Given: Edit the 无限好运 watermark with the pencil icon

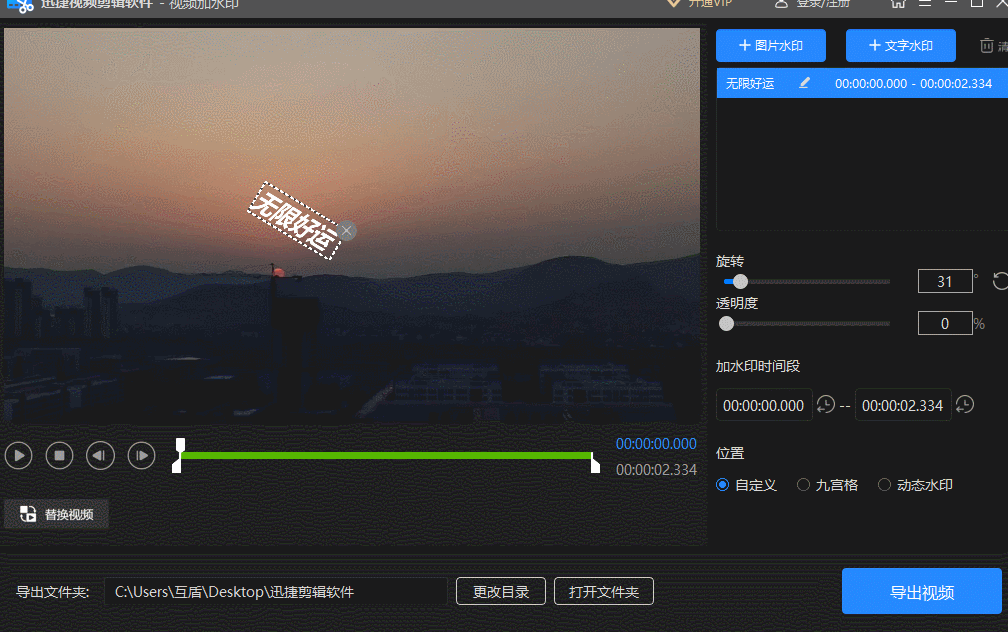Looking at the screenshot, I should pyautogui.click(x=804, y=83).
